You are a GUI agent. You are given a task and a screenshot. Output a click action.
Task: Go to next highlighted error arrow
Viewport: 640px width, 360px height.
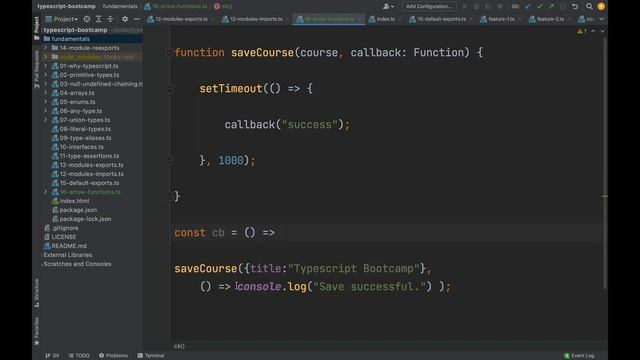(x=602, y=31)
